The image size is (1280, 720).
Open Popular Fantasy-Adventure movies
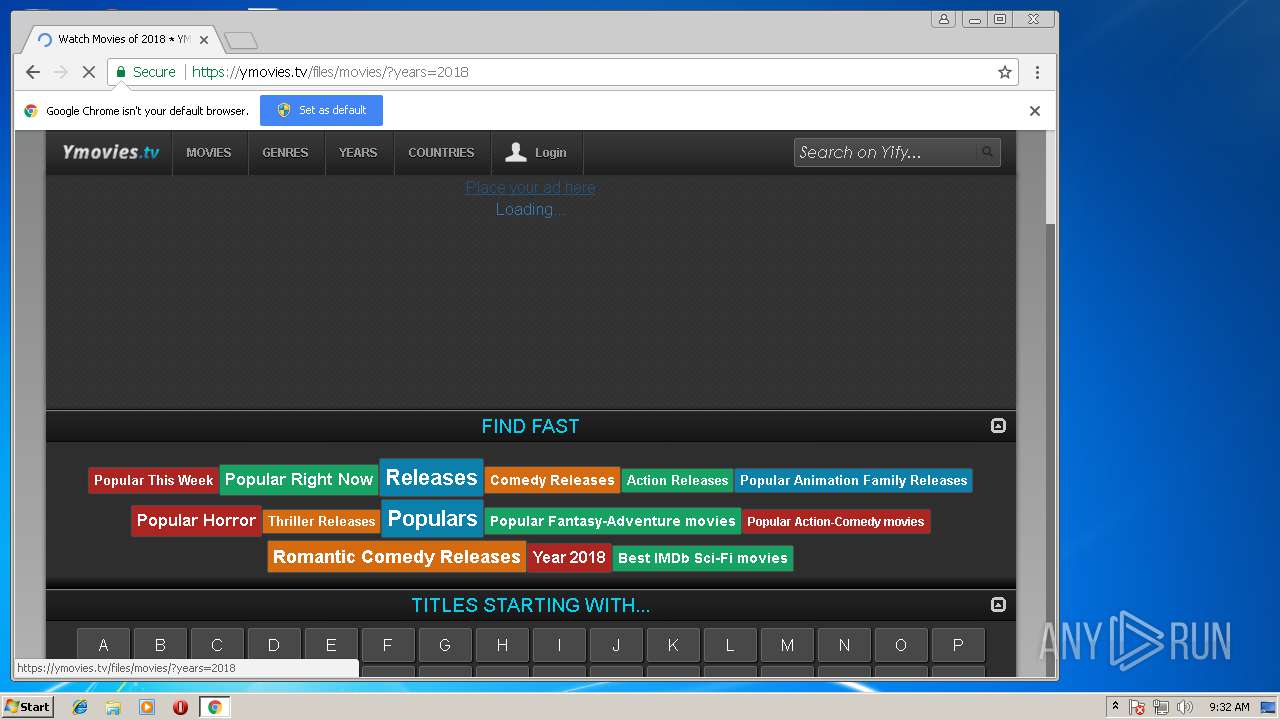(x=612, y=521)
